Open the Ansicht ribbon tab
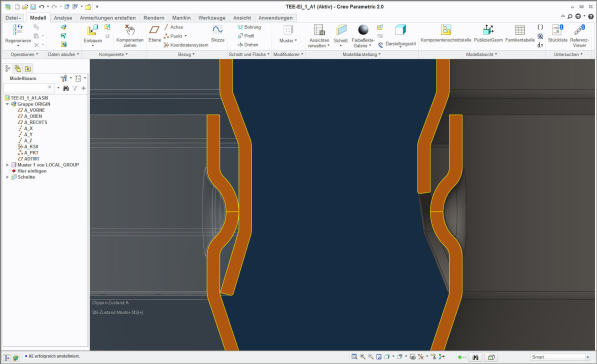 point(242,18)
